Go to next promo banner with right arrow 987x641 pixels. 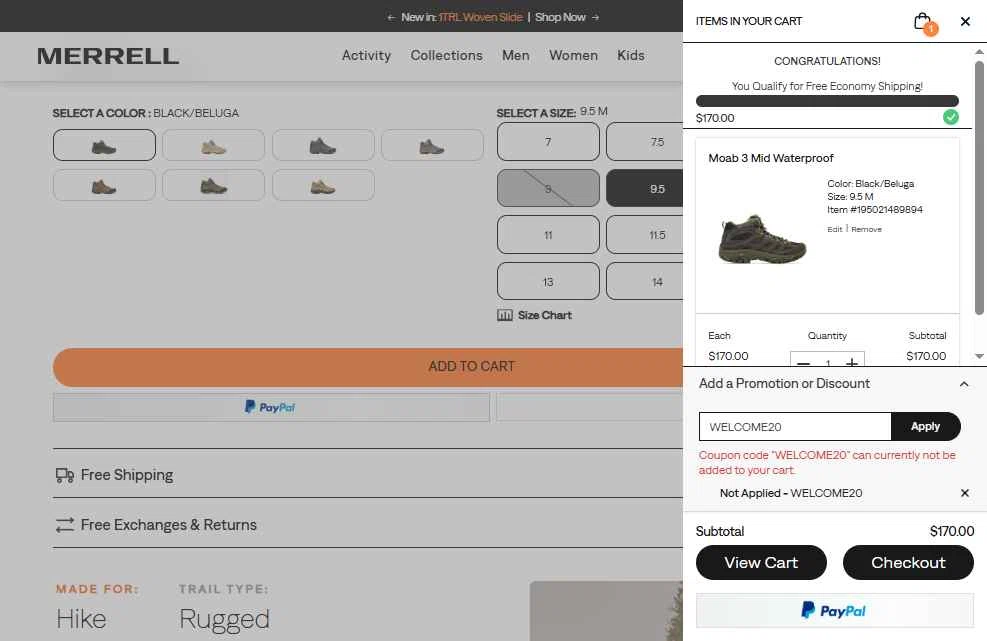pyautogui.click(x=595, y=17)
